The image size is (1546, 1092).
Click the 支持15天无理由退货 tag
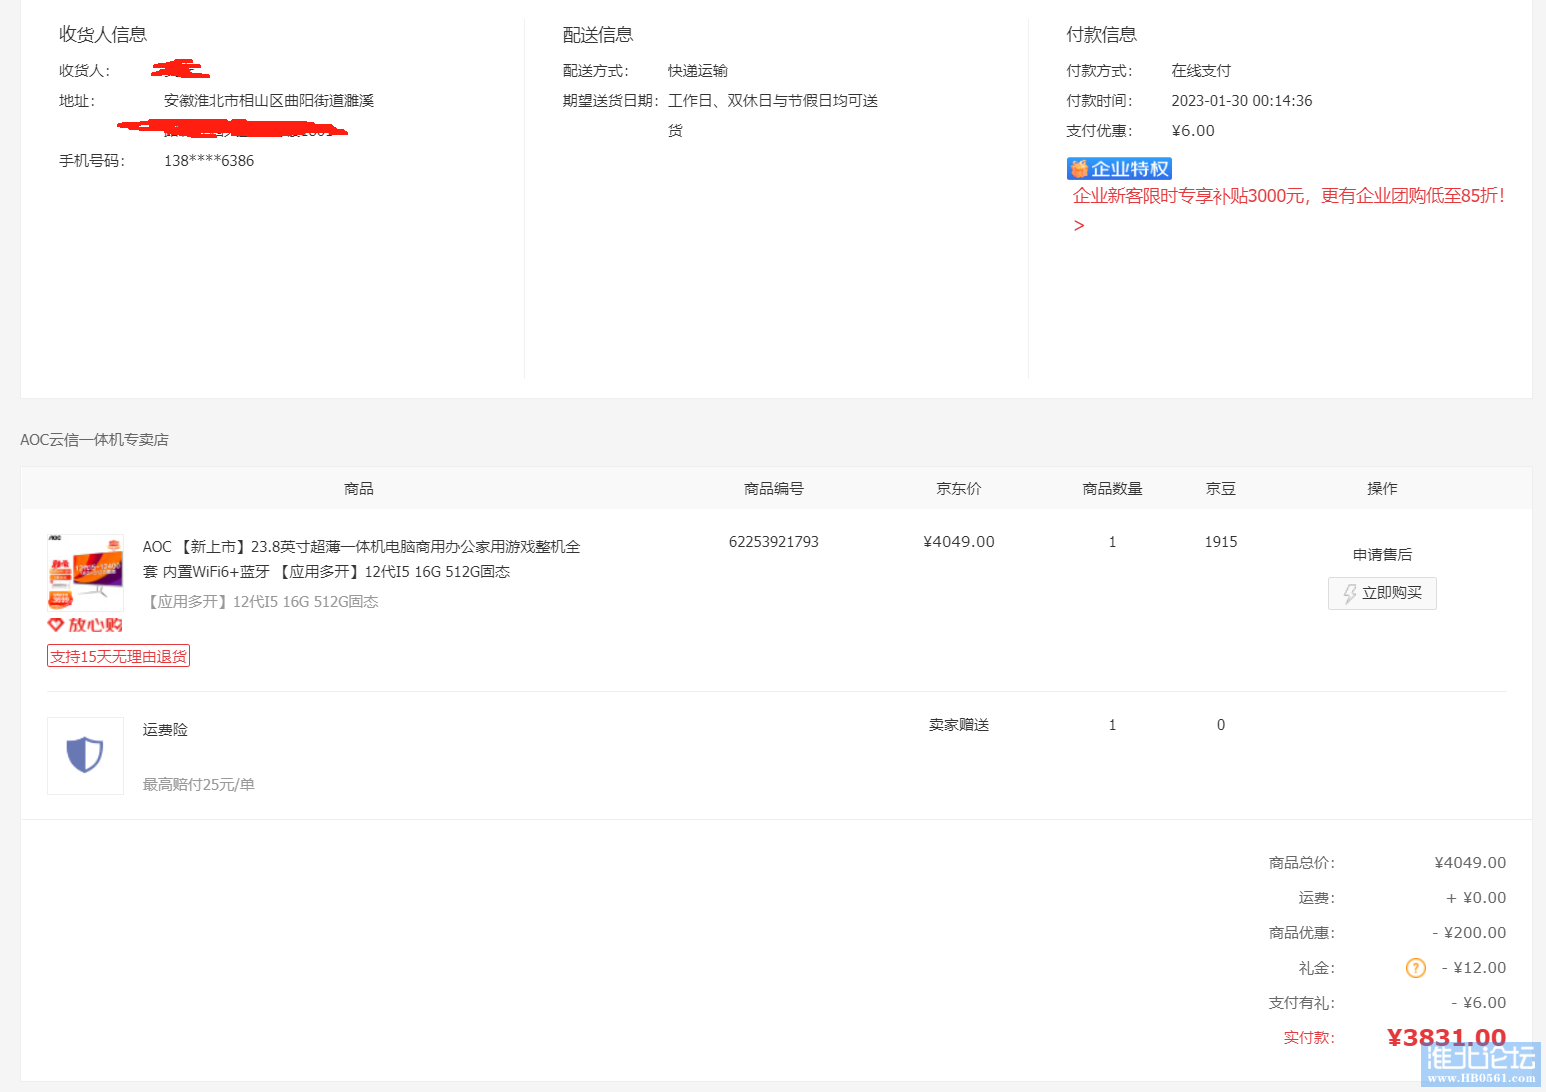click(x=118, y=656)
